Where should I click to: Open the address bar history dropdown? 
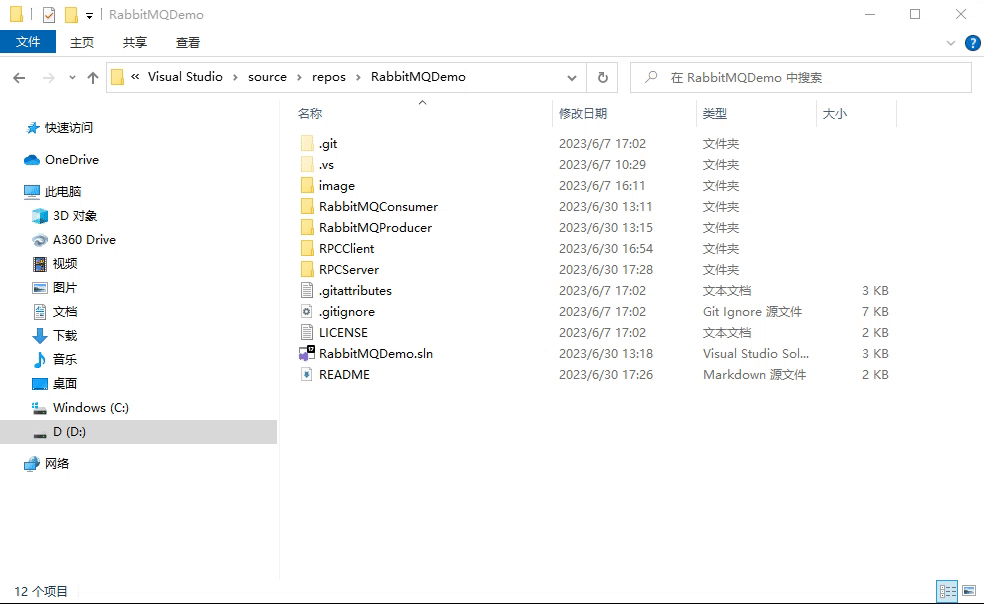[x=572, y=78]
